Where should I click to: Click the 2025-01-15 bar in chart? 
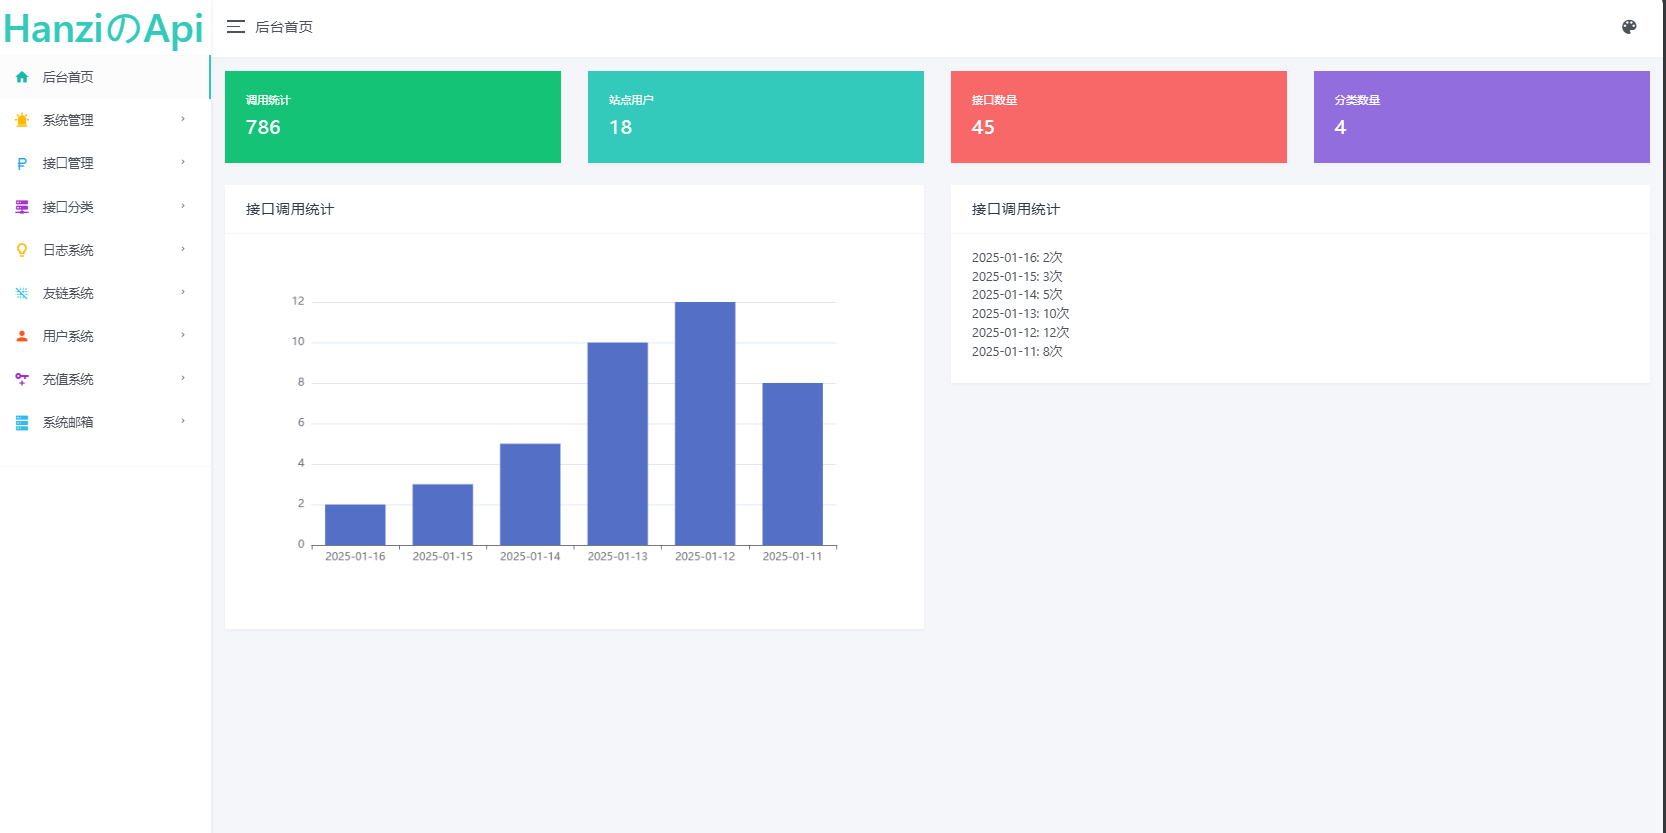[443, 515]
